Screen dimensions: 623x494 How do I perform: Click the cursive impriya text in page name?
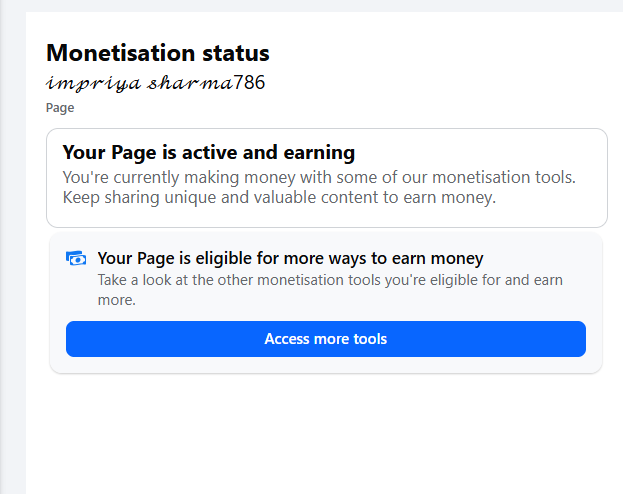click(93, 83)
